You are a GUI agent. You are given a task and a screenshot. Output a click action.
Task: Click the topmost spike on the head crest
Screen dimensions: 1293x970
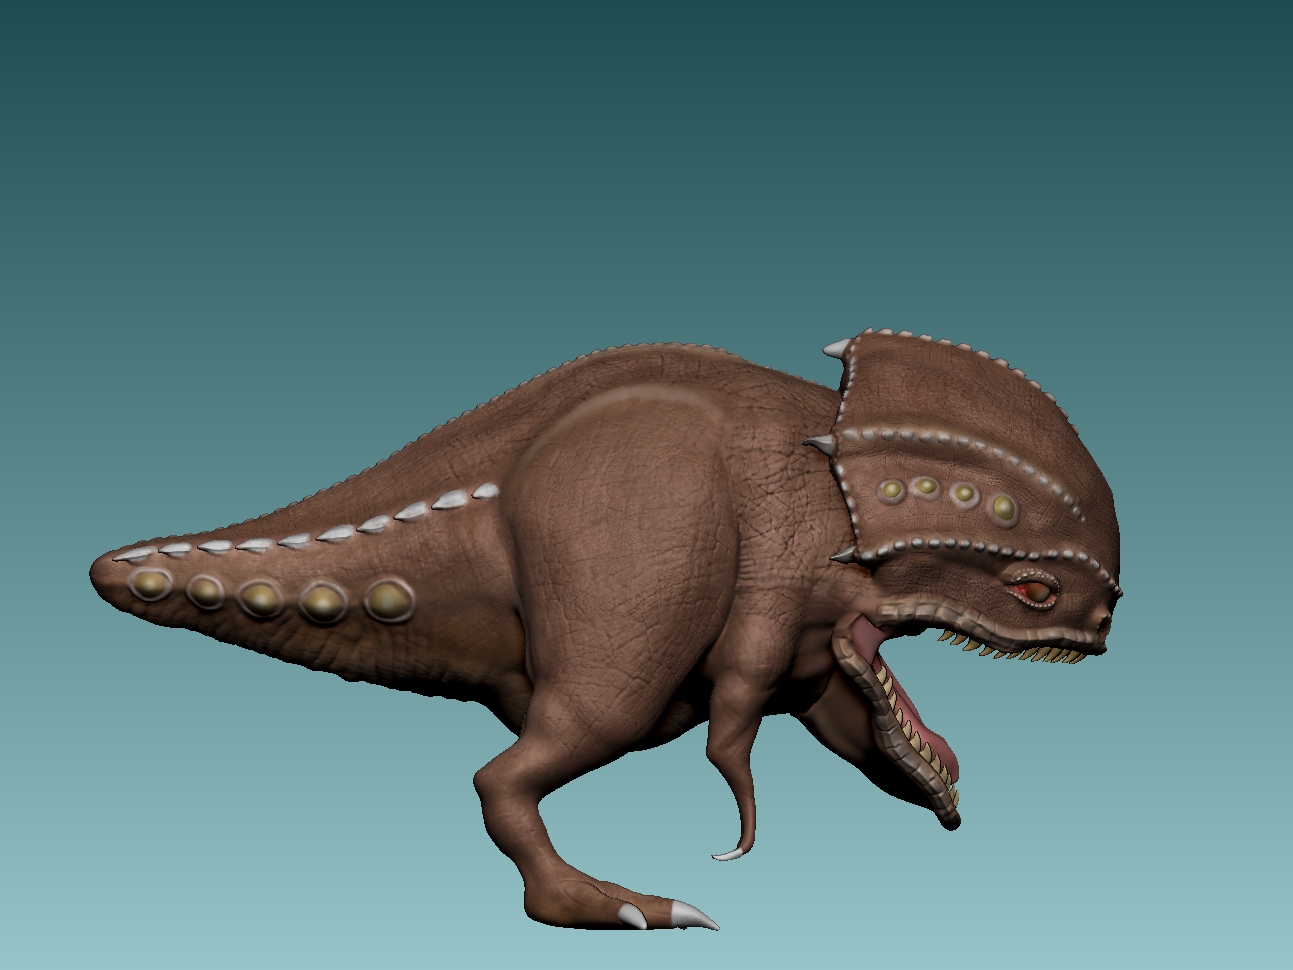tap(836, 349)
